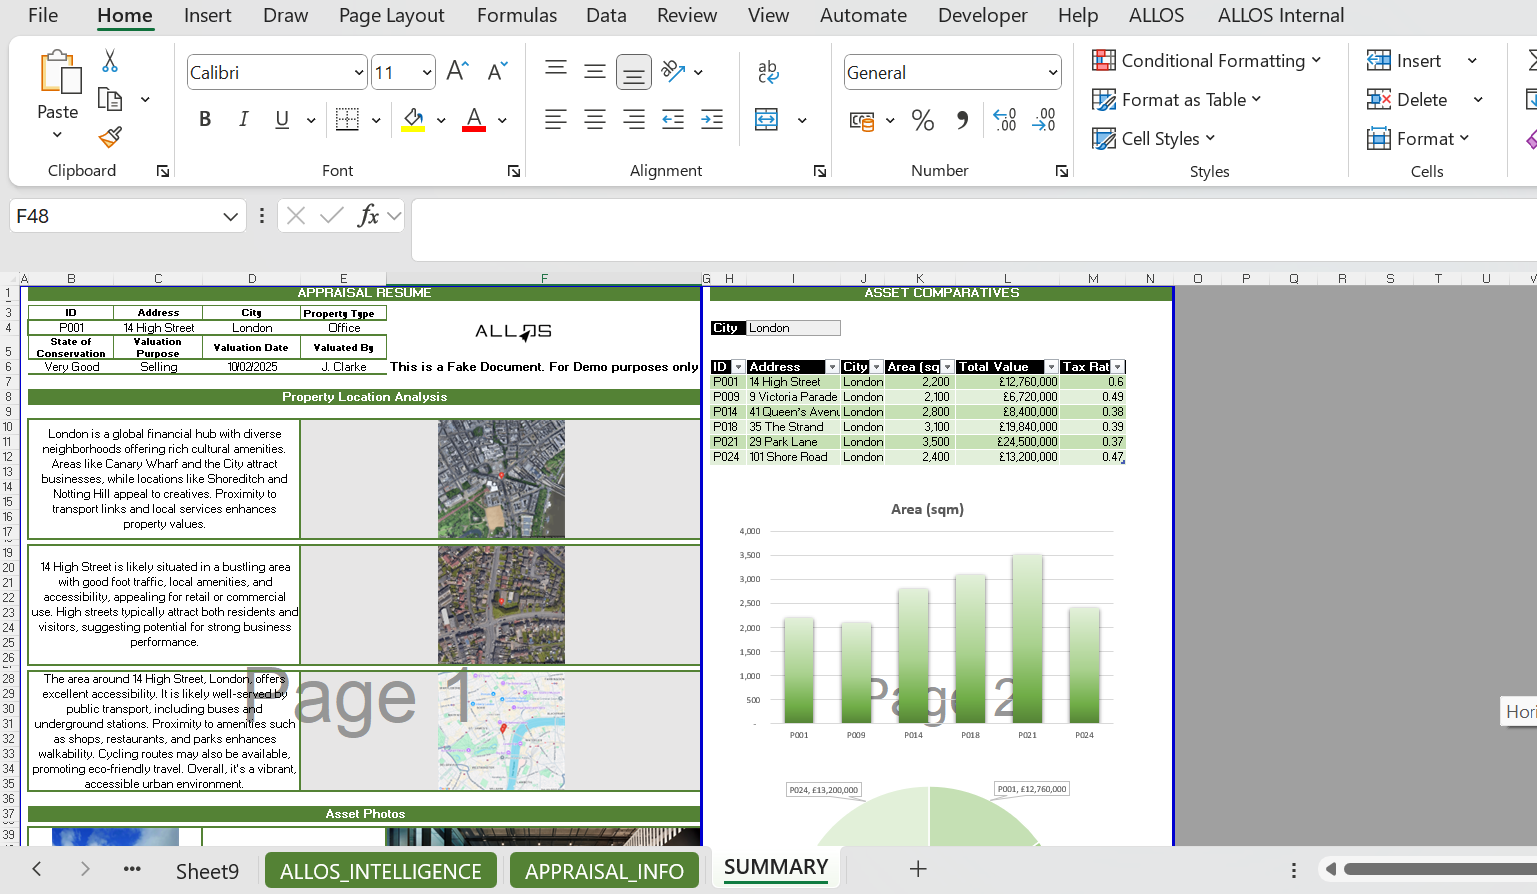
Task: Toggle center horizontal text alignment
Action: pos(594,120)
